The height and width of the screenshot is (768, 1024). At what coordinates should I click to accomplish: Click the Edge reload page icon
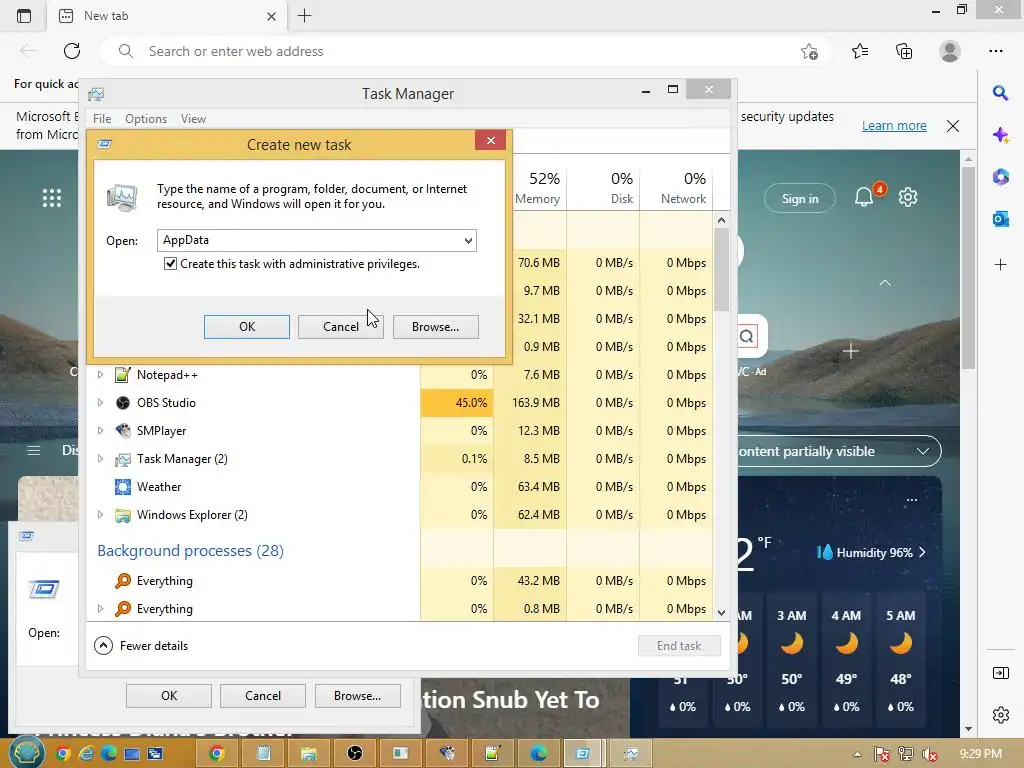tap(72, 51)
